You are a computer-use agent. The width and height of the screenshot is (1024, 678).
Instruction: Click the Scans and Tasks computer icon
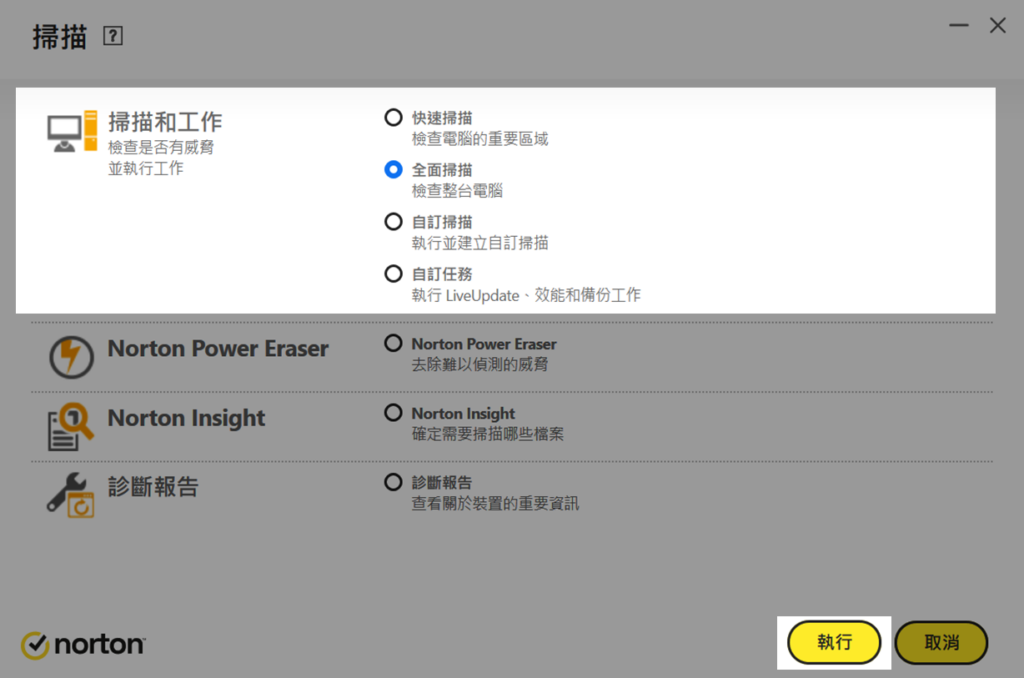tap(72, 131)
